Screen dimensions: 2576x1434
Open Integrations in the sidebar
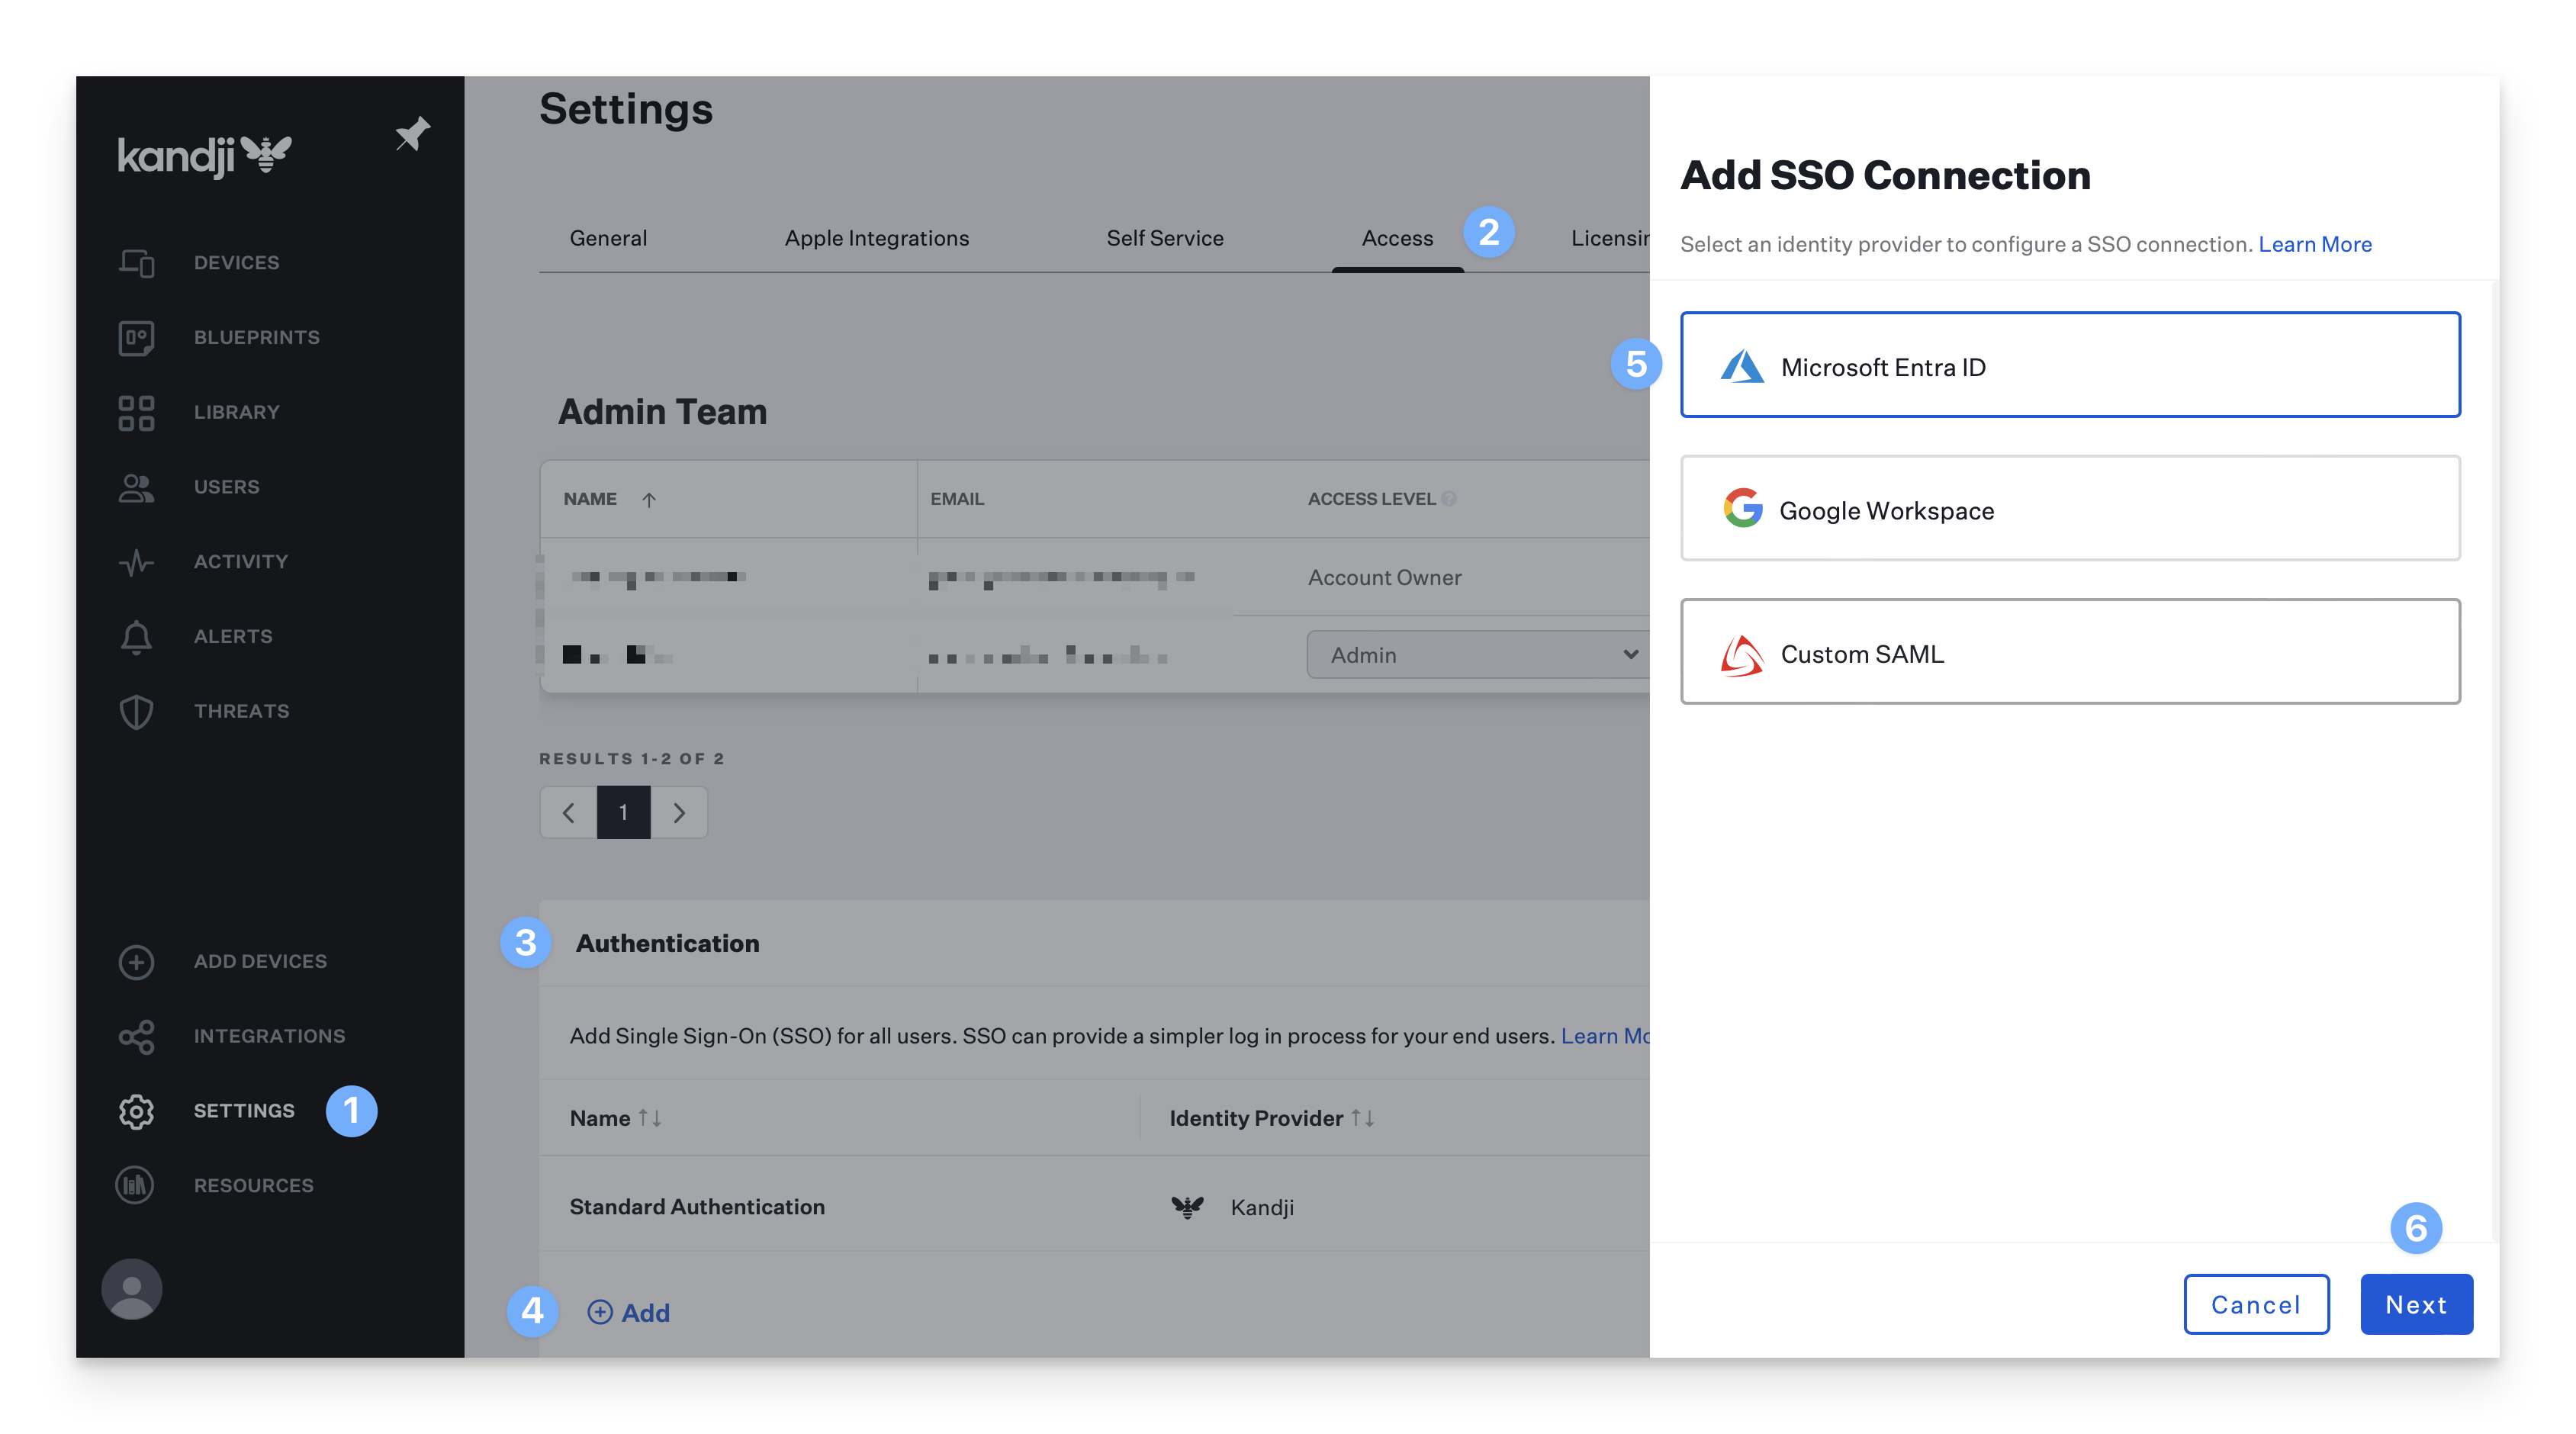[269, 1037]
